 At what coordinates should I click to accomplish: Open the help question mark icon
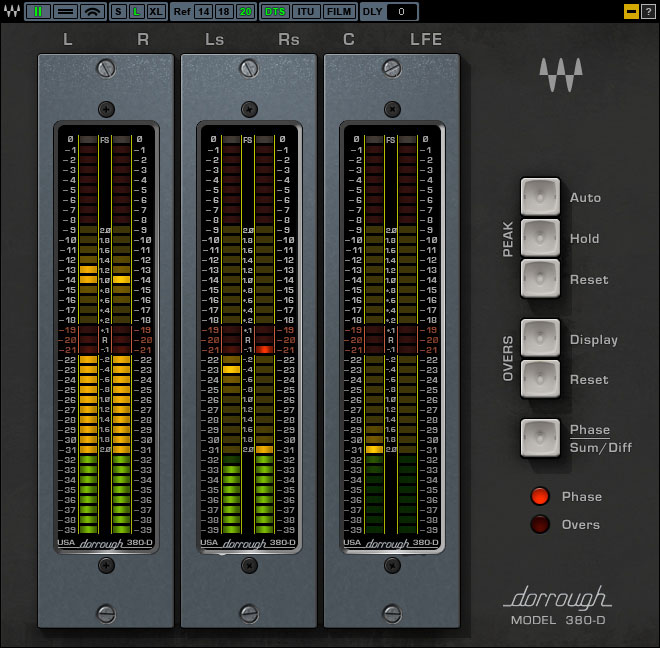(x=648, y=11)
